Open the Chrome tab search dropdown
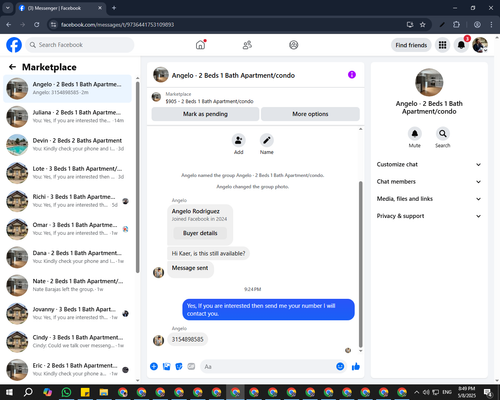 [x=7, y=8]
